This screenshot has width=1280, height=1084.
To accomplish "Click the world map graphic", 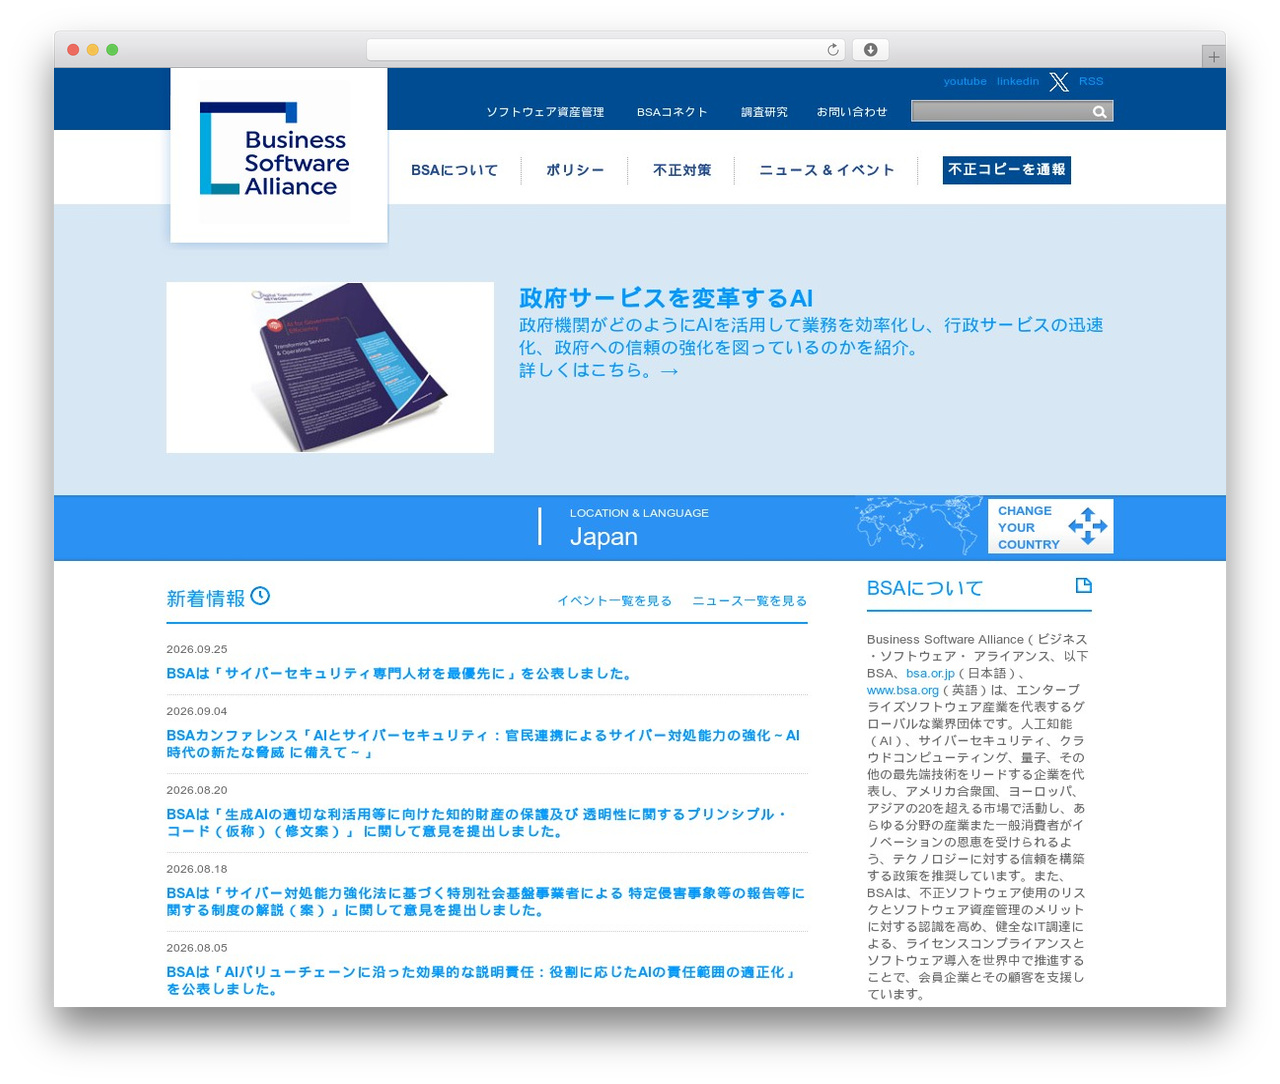I will [x=920, y=526].
